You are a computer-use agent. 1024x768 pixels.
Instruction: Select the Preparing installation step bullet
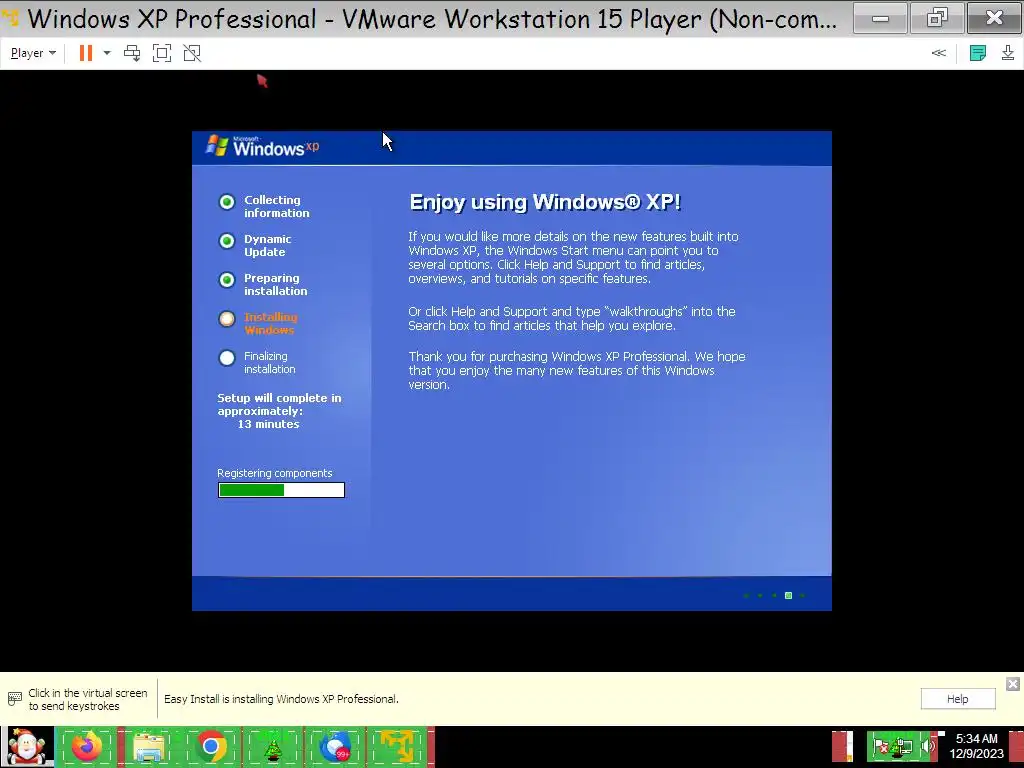(227, 280)
